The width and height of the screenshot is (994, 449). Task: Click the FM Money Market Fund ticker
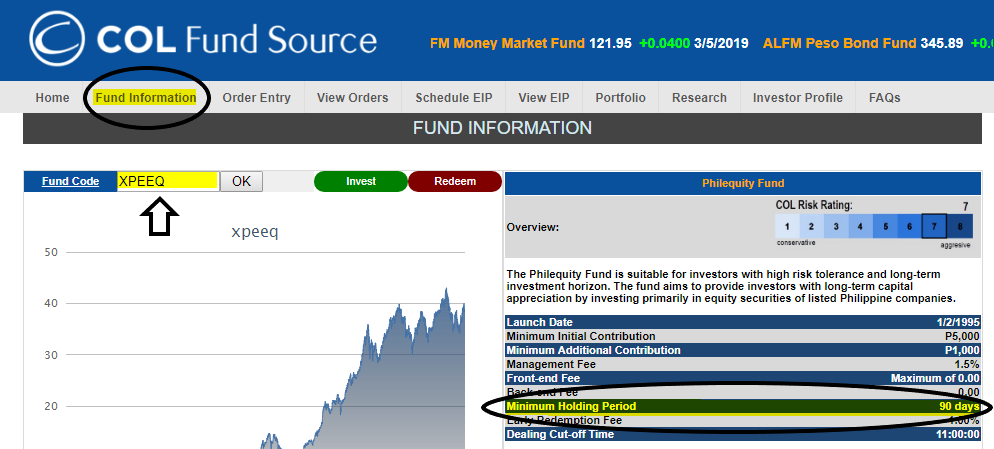pos(507,44)
